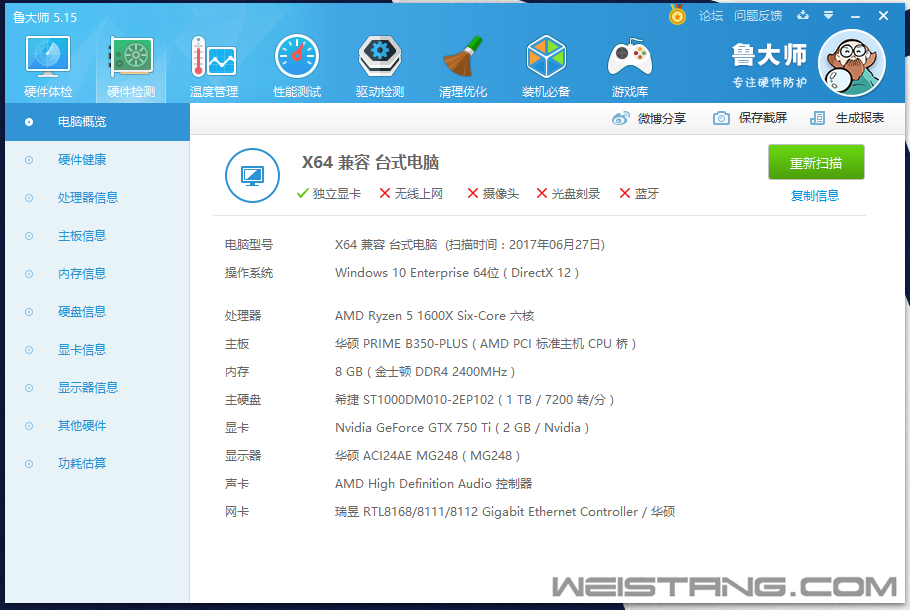Open 温度管理 temperature management icon
This screenshot has width=910, height=610.
tap(214, 57)
